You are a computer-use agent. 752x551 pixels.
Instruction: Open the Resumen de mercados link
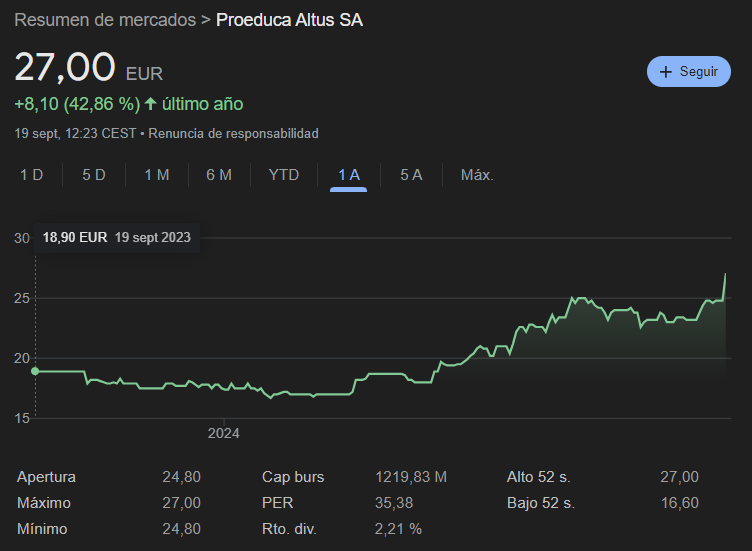pos(105,20)
